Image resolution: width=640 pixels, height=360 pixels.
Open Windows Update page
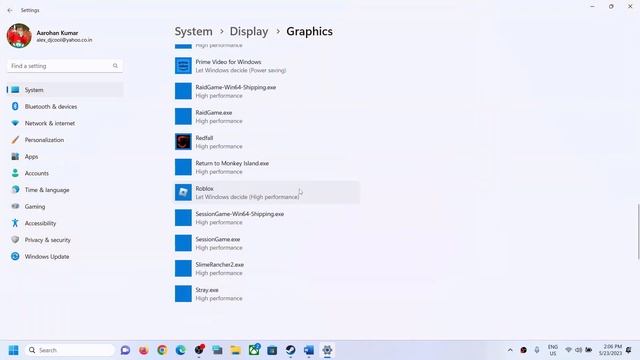(65, 257)
